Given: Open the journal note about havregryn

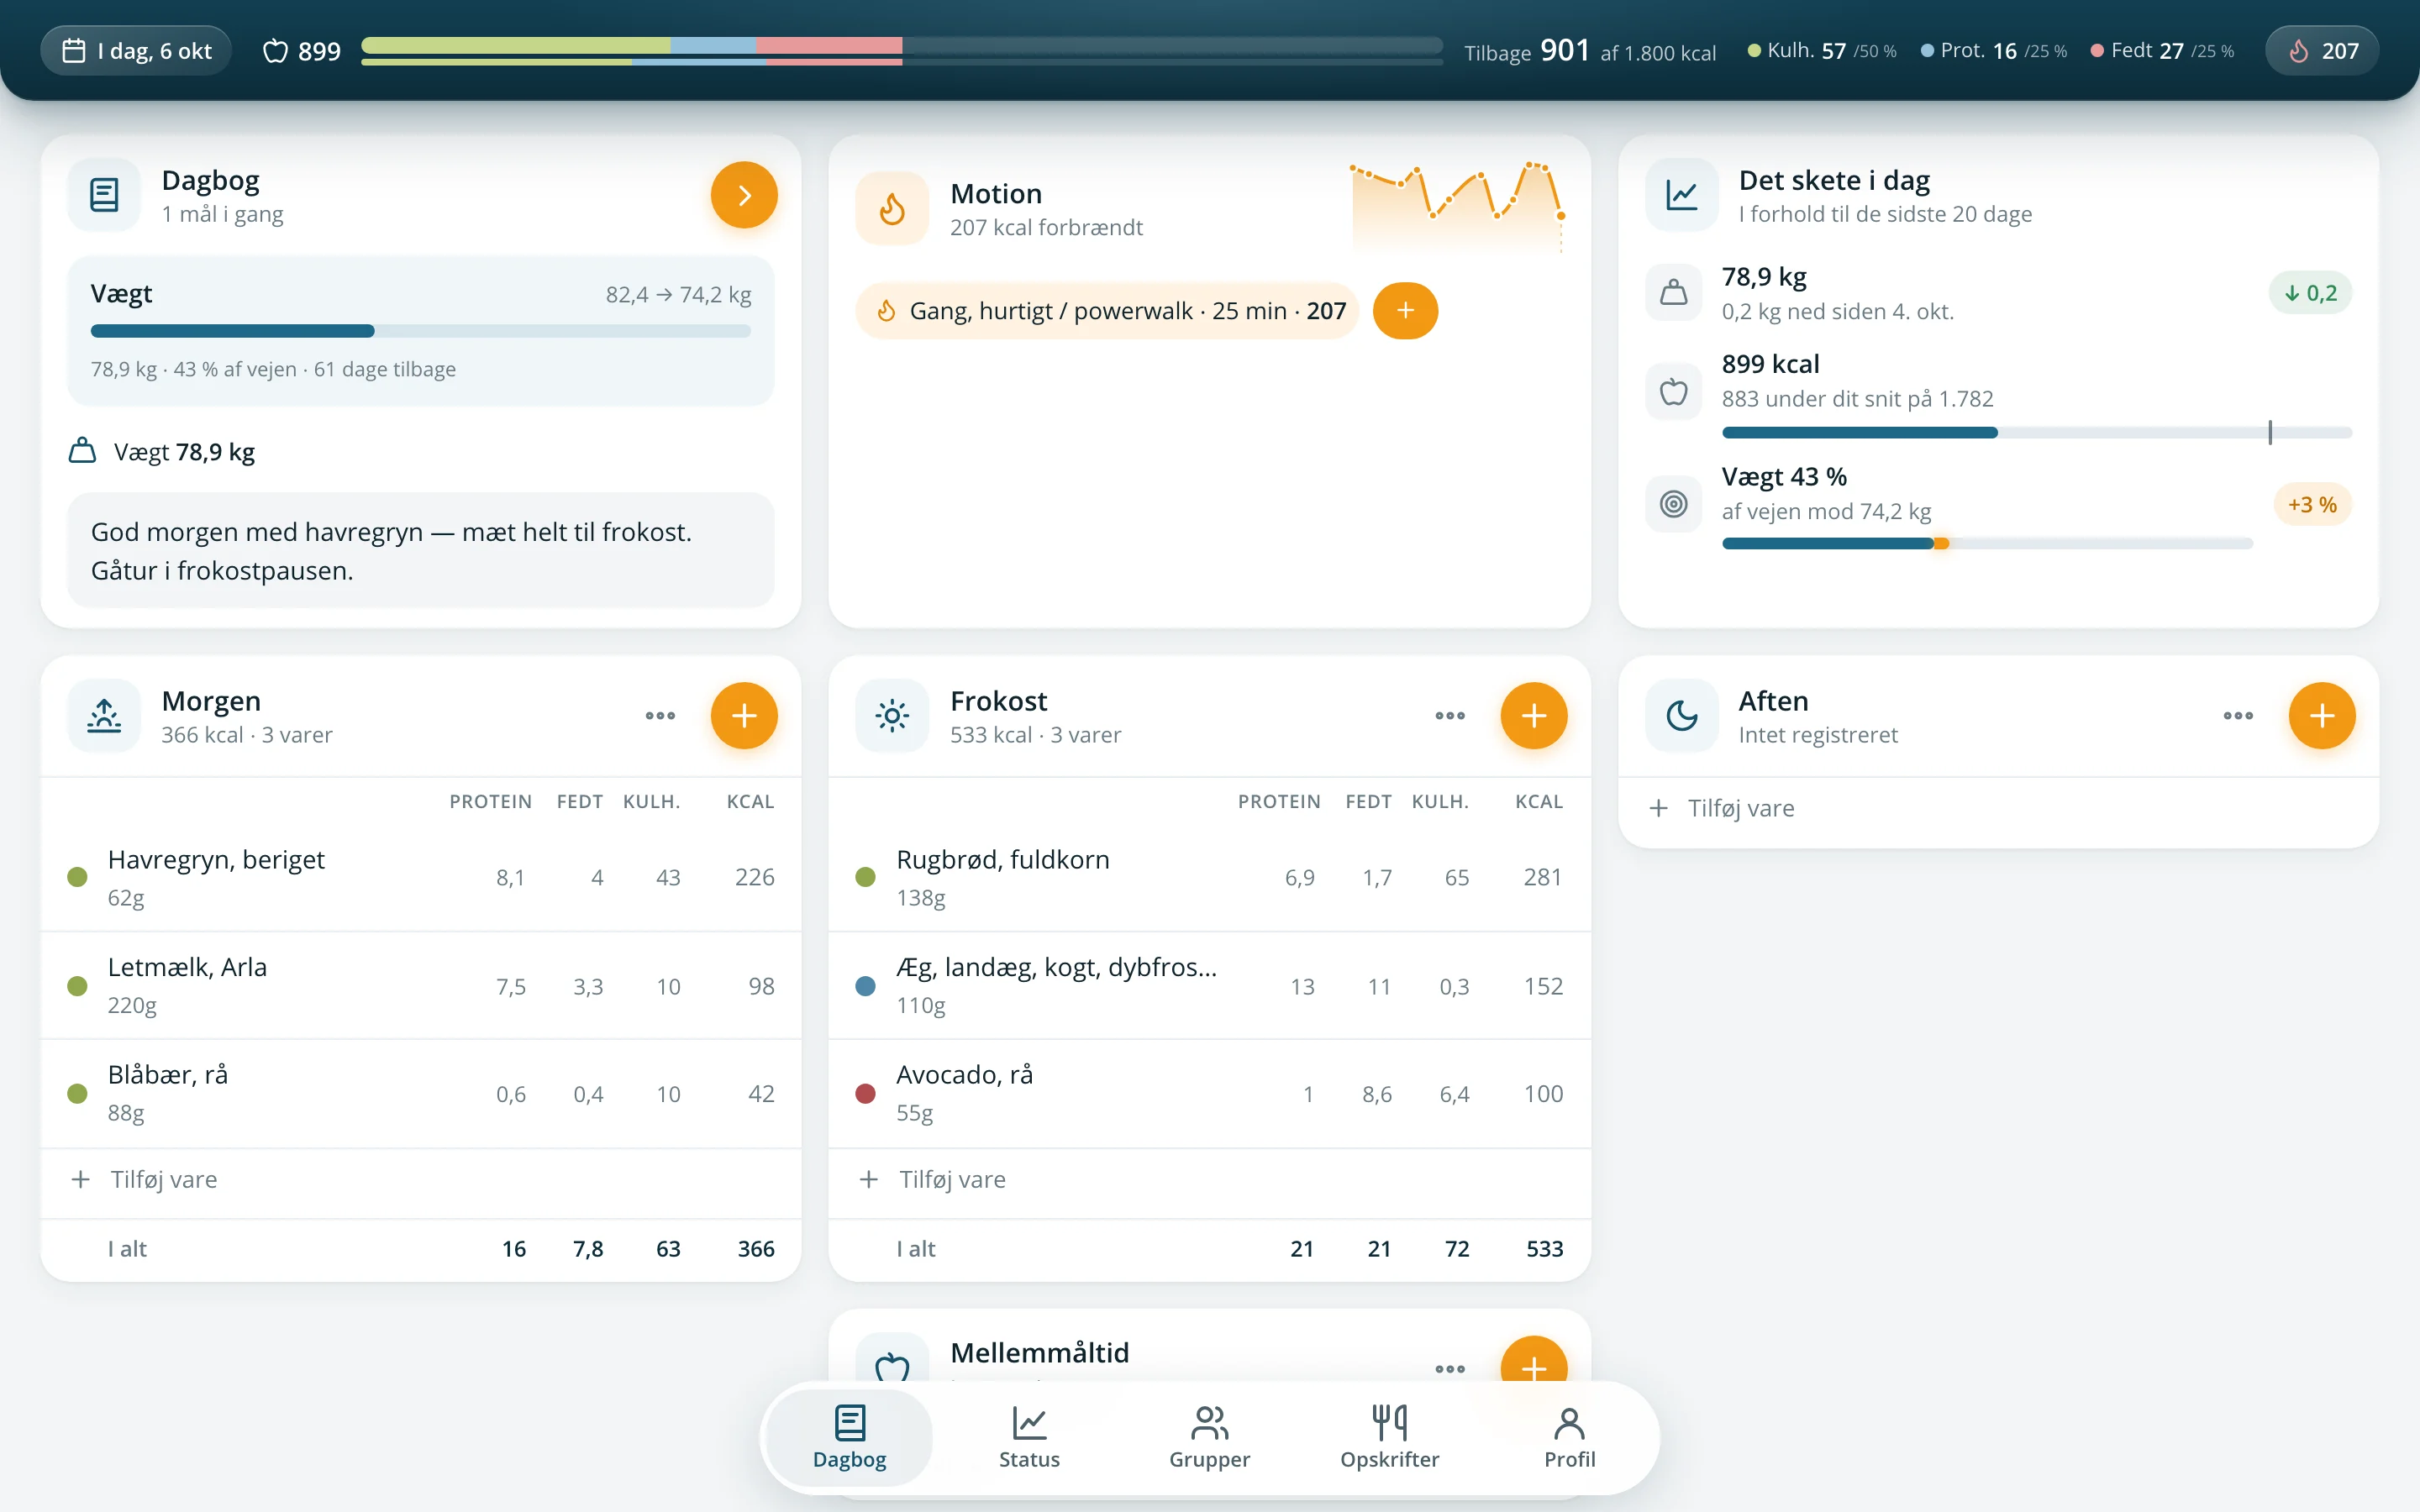Looking at the screenshot, I should (x=421, y=551).
